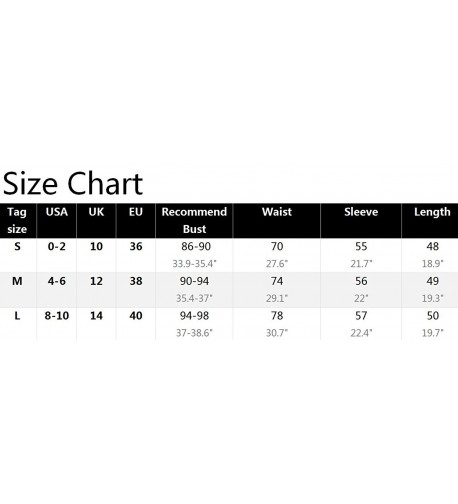This screenshot has width=458, height=504.
Task: Click the 0-2 USA size cell
Action: [x=57, y=247]
